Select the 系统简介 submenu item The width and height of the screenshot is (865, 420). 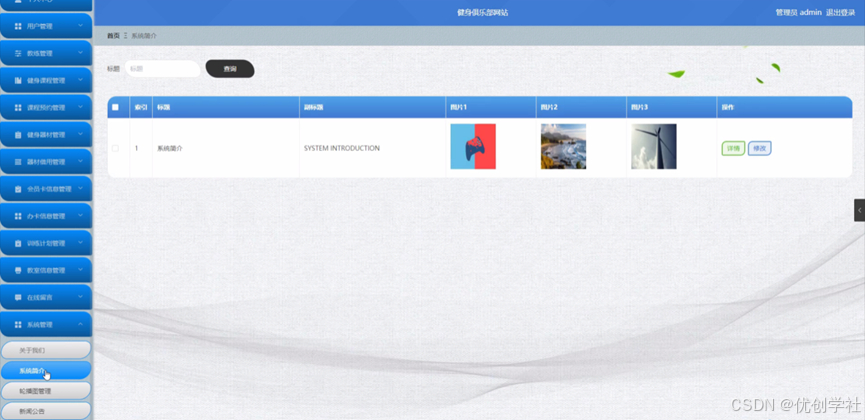[46, 370]
